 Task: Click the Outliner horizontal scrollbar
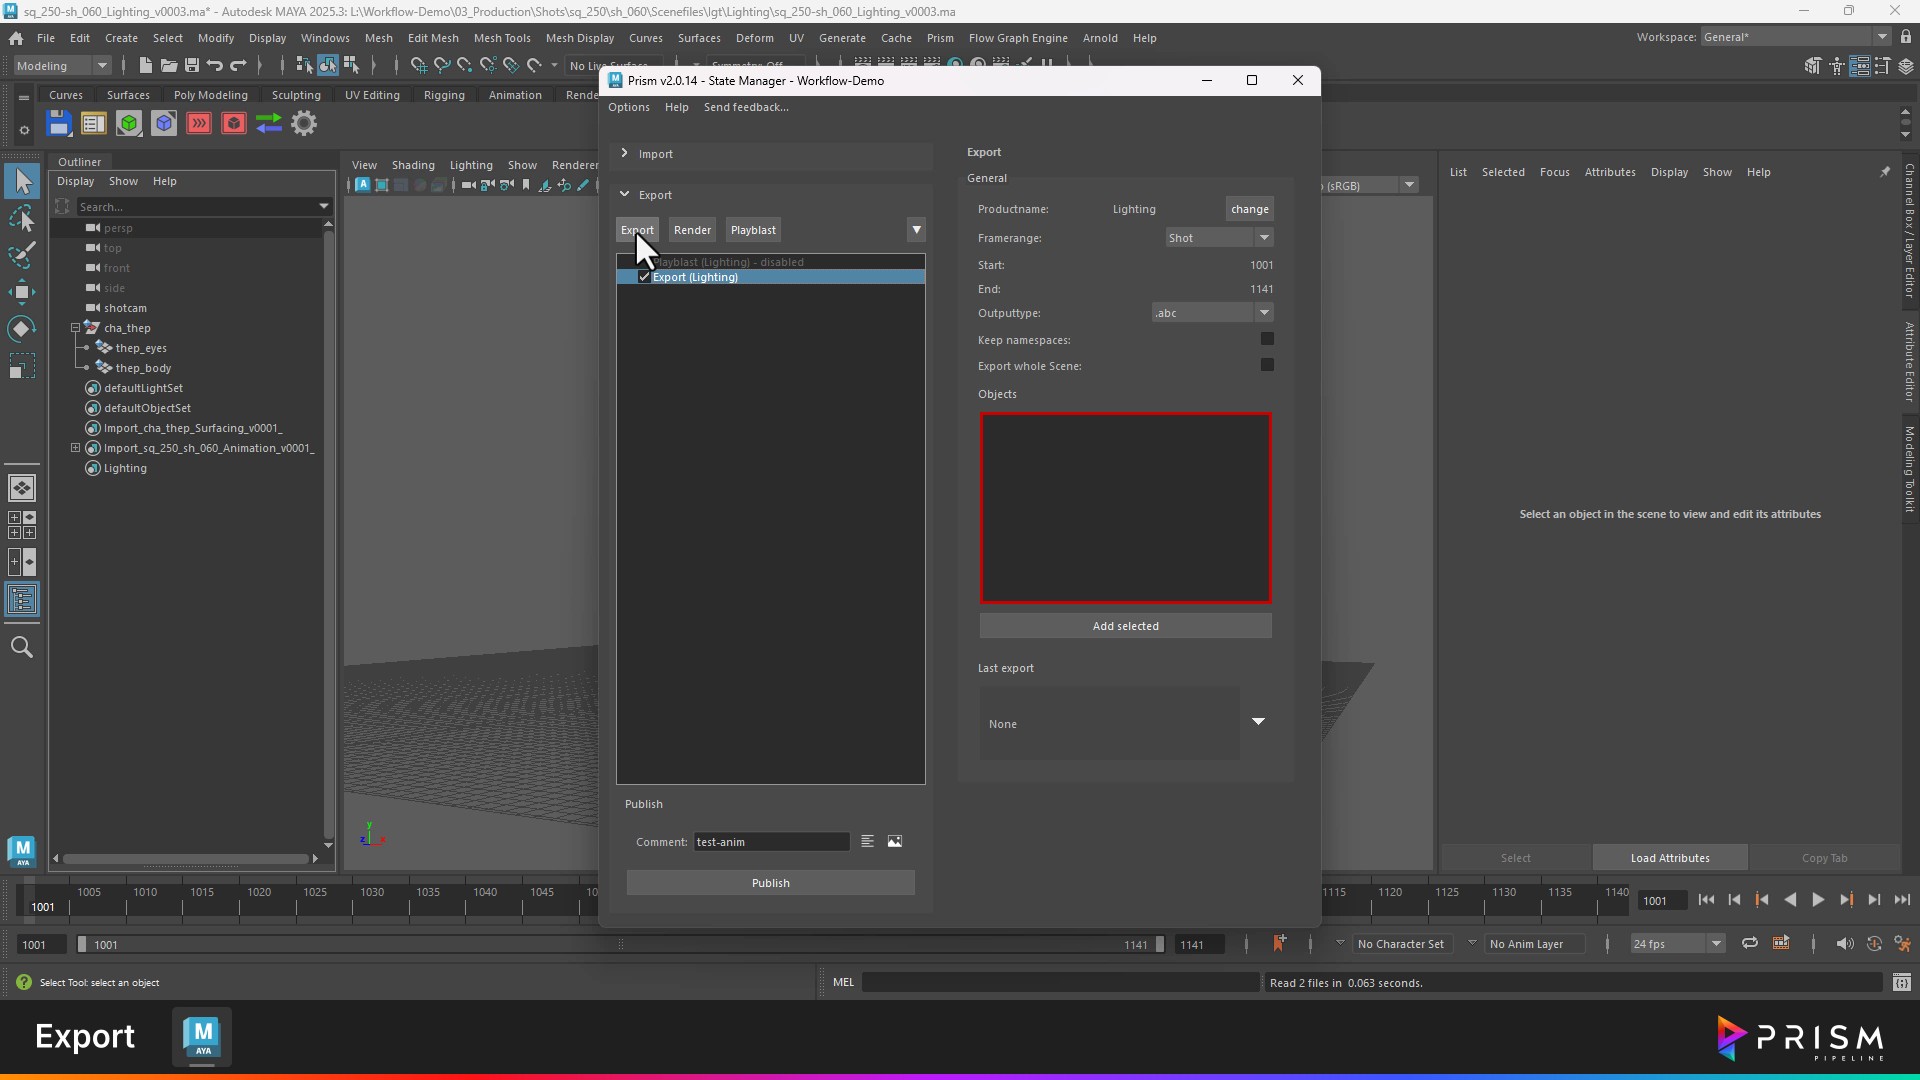(x=185, y=859)
